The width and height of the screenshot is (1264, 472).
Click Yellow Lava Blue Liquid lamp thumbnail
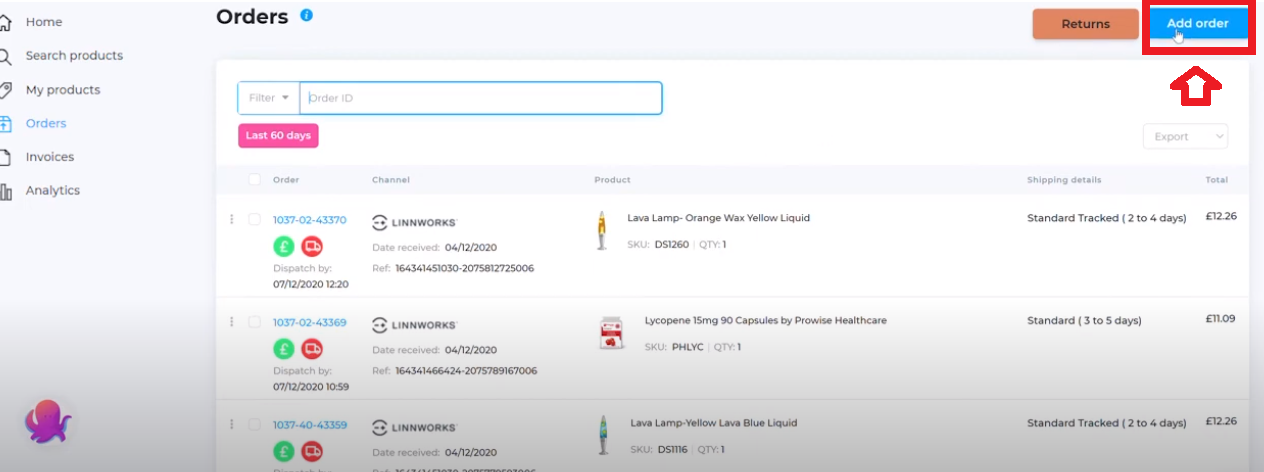[603, 435]
